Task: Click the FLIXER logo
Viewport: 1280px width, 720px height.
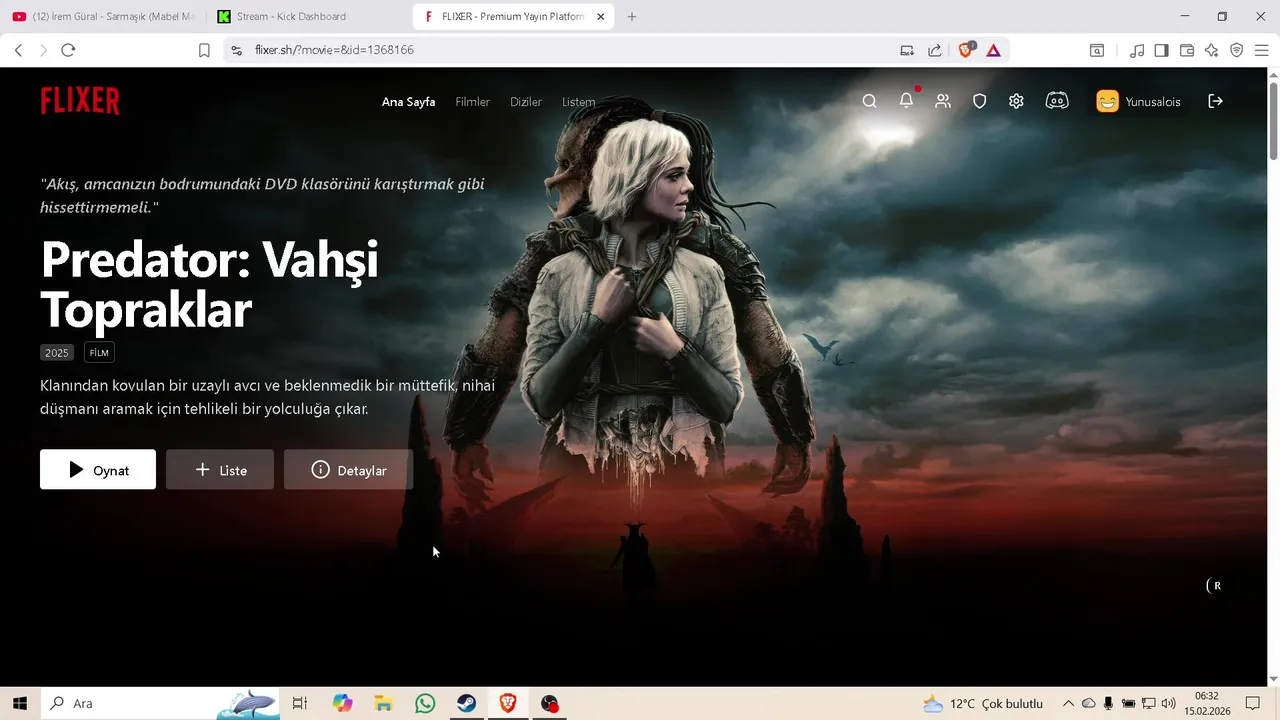Action: (80, 101)
